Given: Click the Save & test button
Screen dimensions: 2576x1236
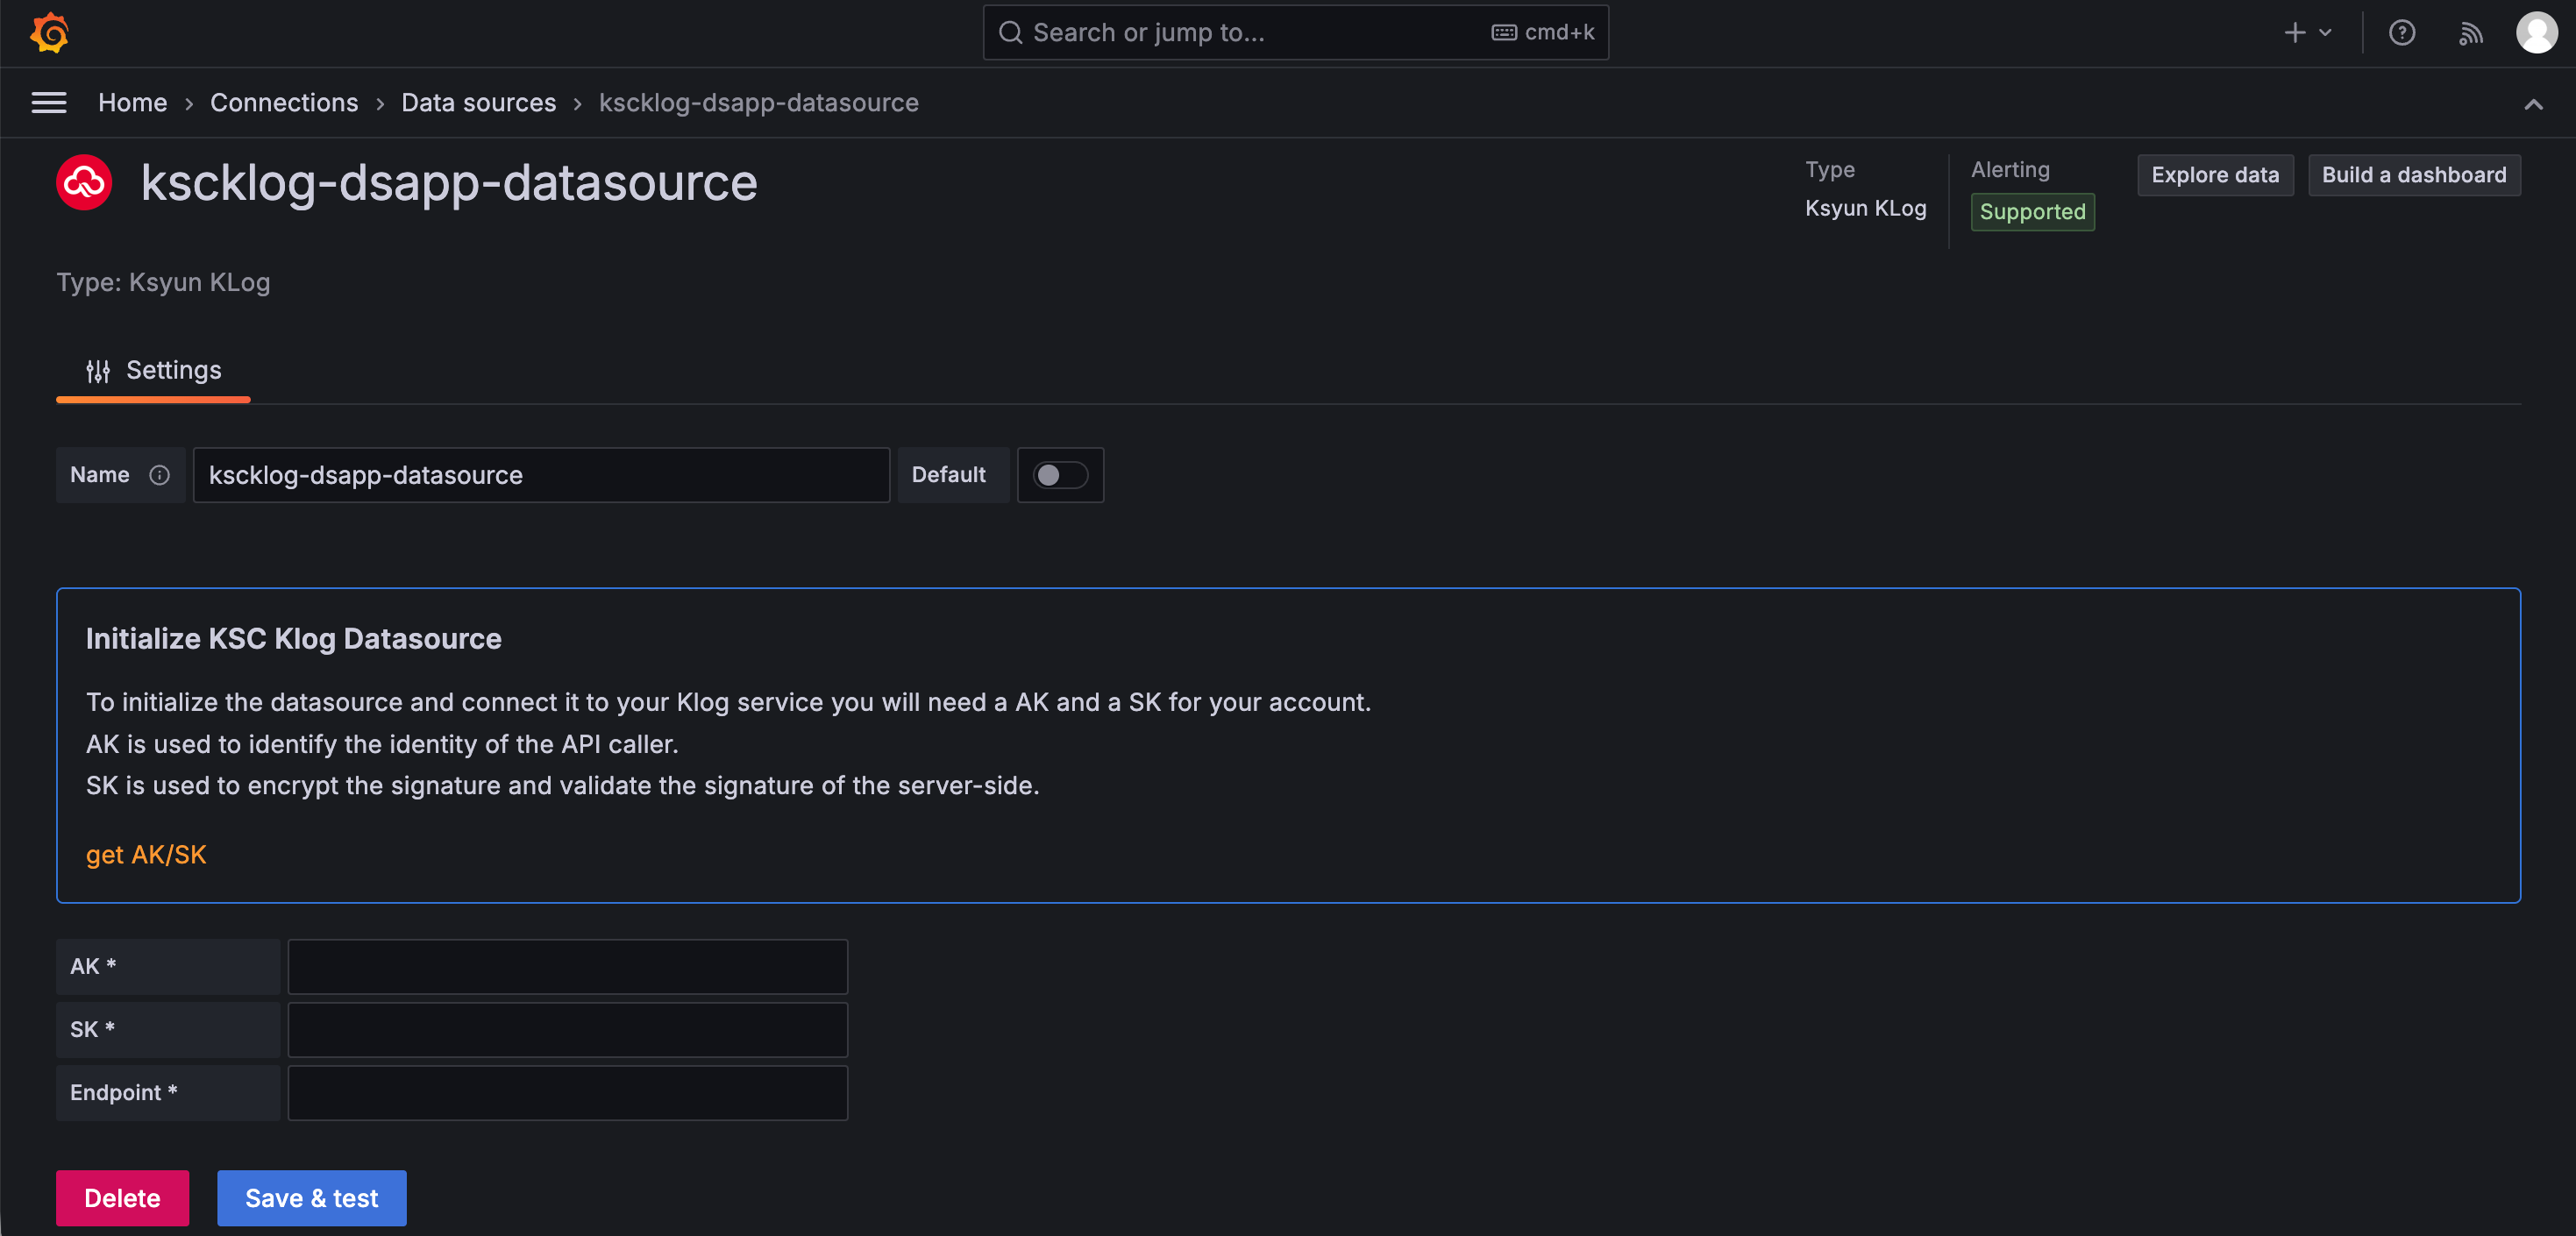Looking at the screenshot, I should [x=312, y=1198].
